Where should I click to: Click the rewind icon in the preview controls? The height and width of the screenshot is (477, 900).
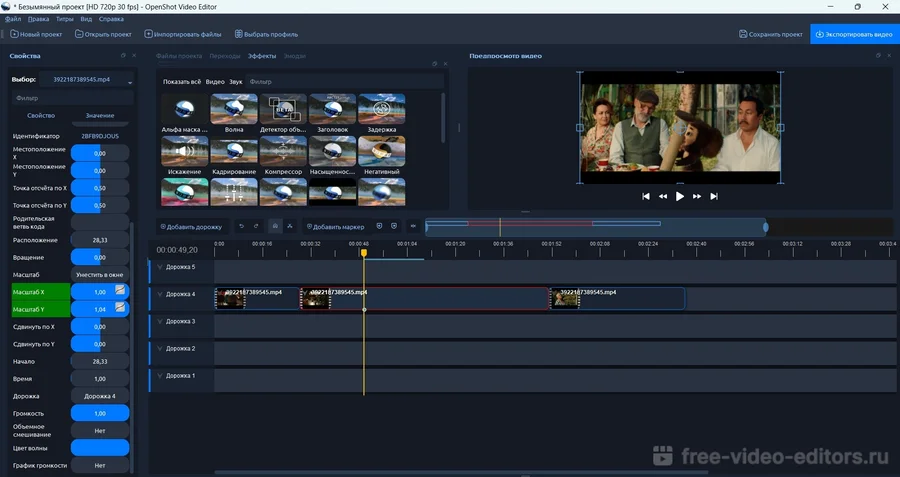tap(662, 197)
